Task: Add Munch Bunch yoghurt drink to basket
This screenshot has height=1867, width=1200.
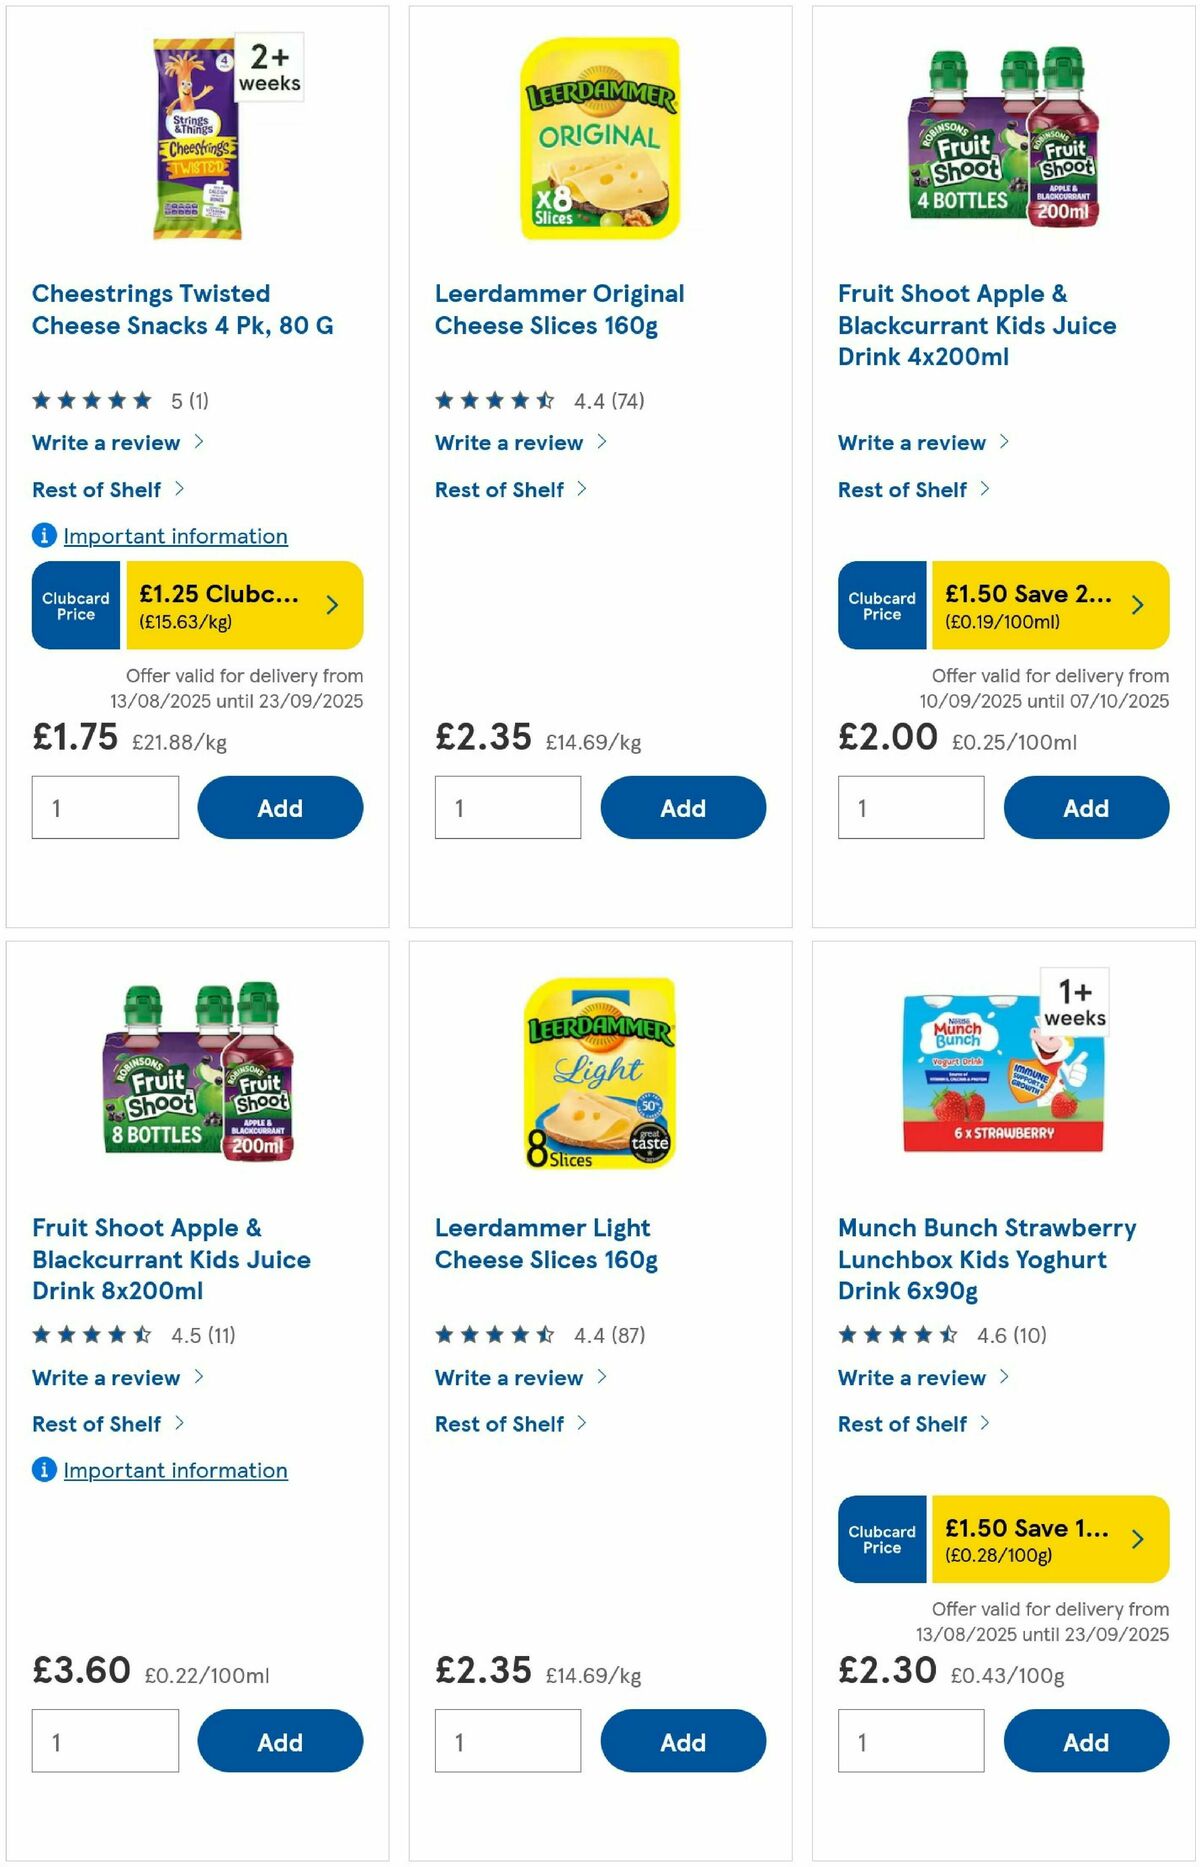Action: (x=1086, y=1741)
